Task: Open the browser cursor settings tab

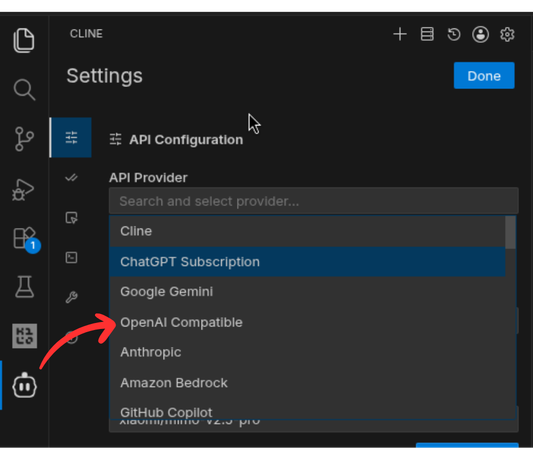Action: point(71,218)
